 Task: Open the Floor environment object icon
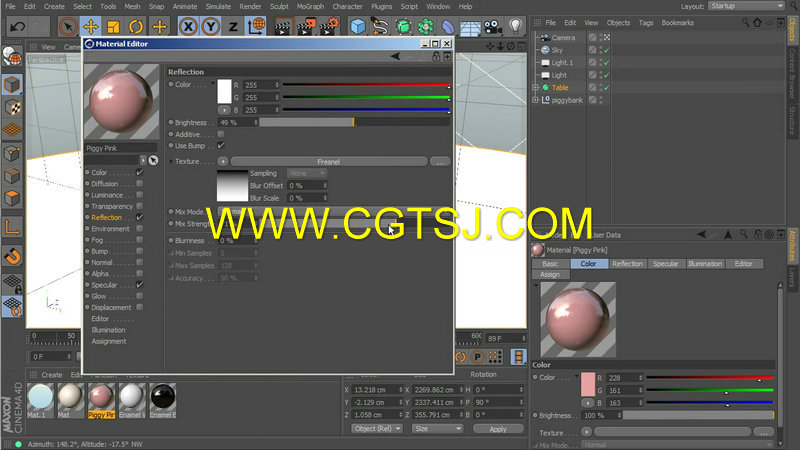click(x=470, y=26)
